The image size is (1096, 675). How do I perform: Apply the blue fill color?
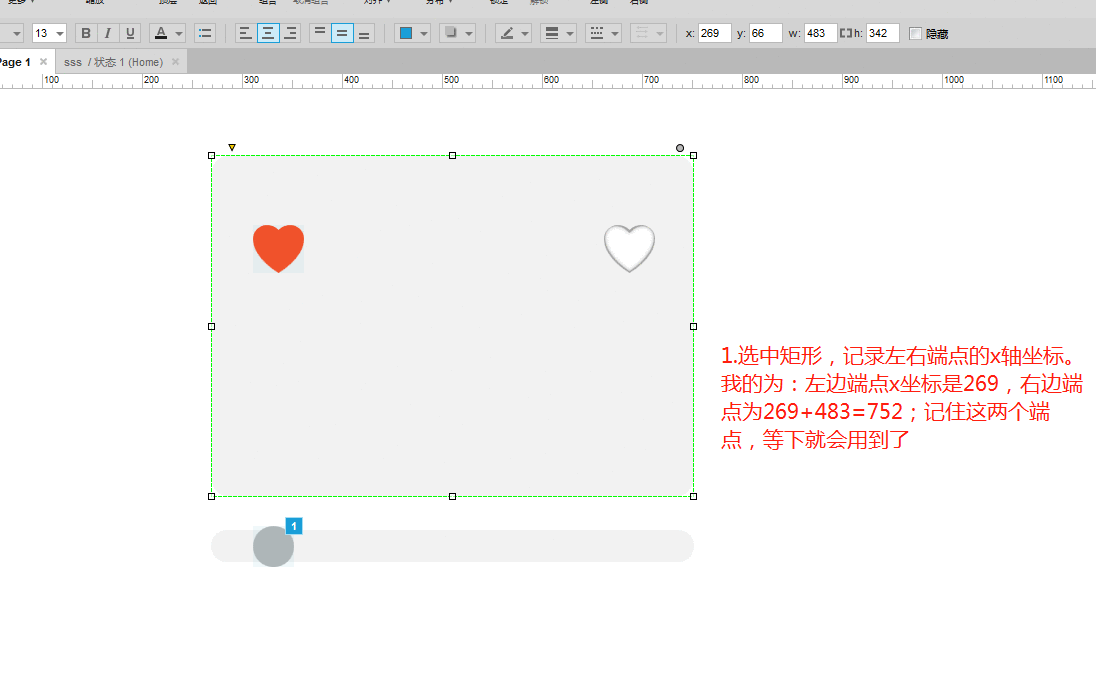click(405, 33)
